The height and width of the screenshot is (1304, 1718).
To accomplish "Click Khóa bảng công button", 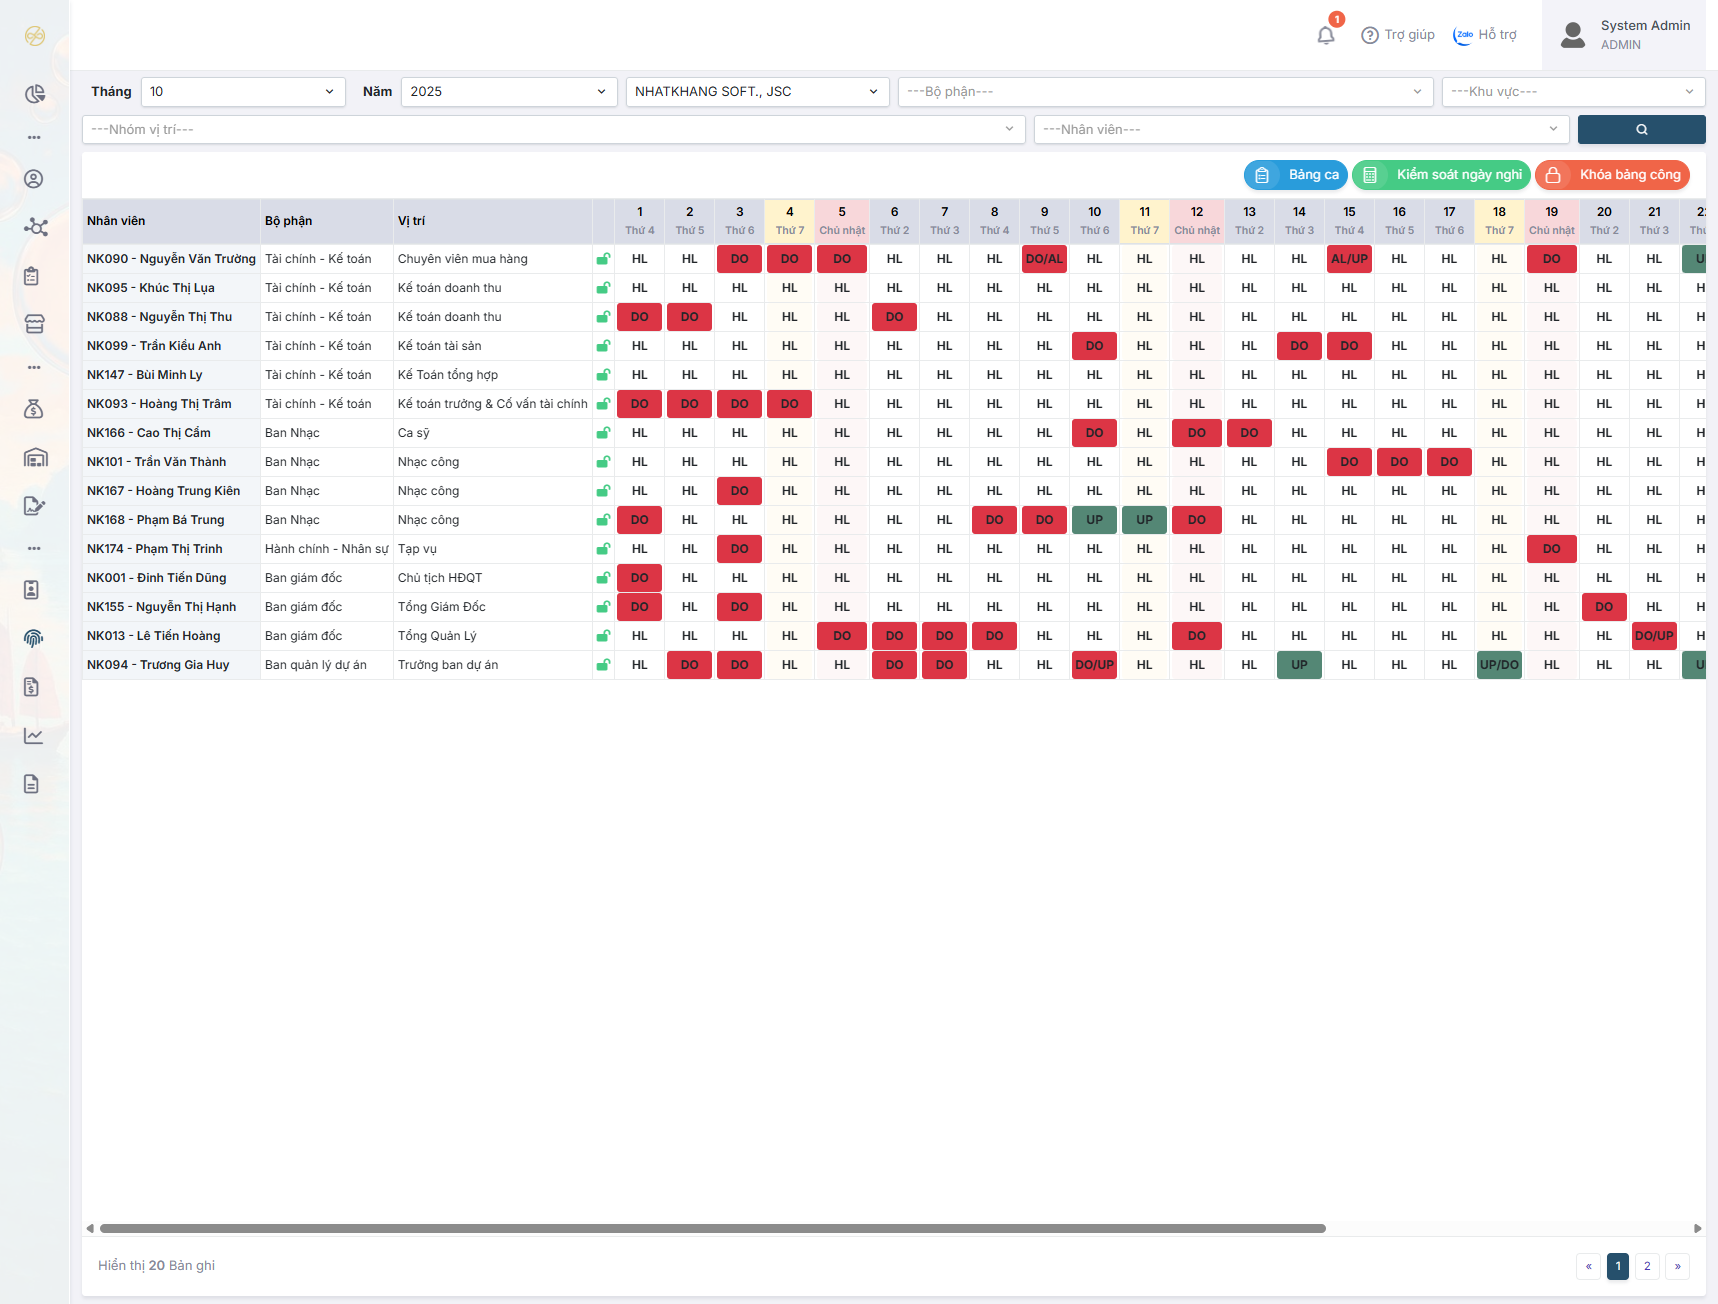I will pos(1612,175).
